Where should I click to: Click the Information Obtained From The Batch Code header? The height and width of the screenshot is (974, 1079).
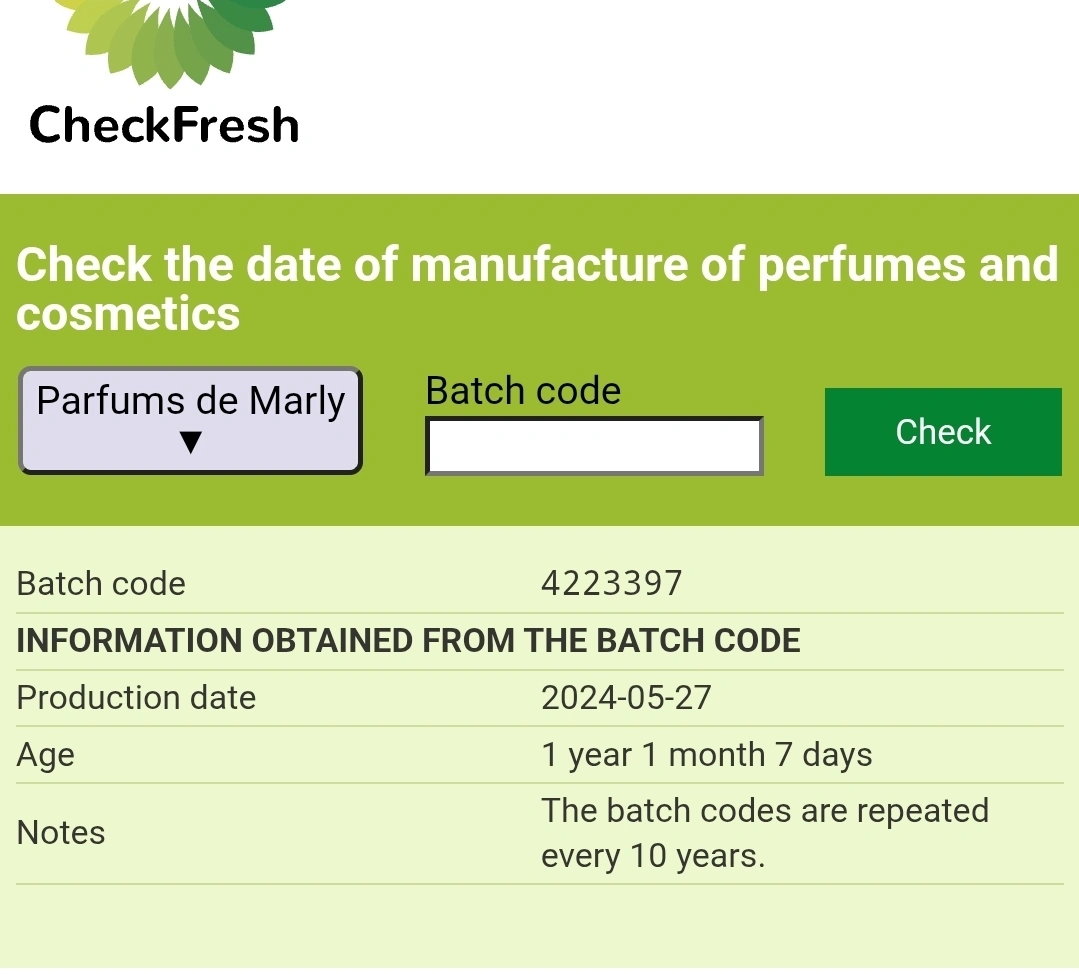tap(408, 641)
